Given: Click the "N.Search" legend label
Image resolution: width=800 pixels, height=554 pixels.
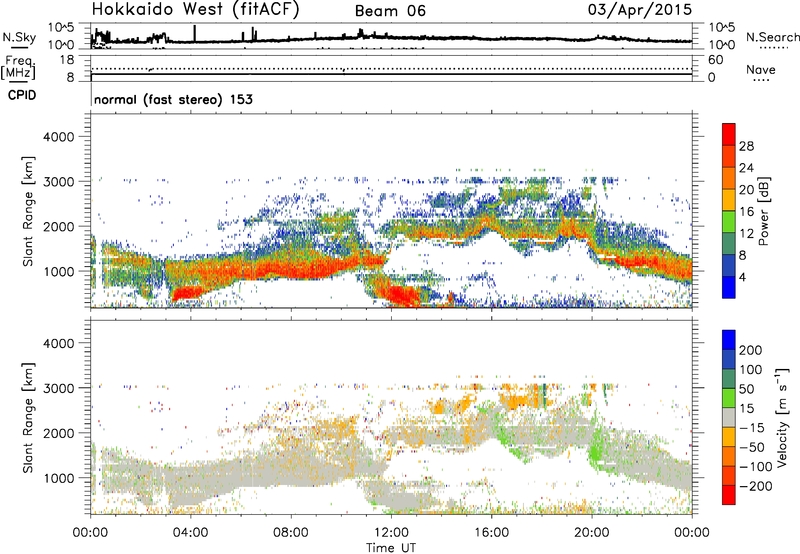Looking at the screenshot, I should (x=772, y=37).
